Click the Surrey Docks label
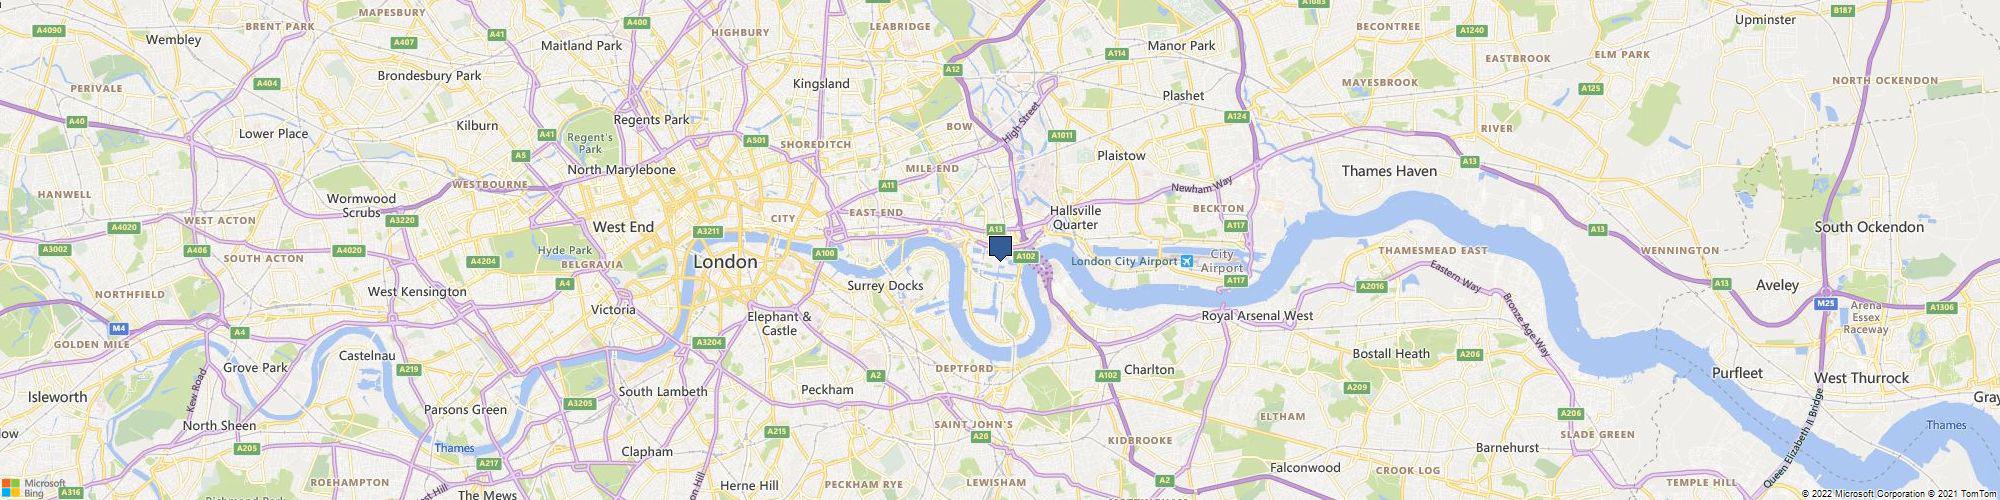 [x=885, y=286]
